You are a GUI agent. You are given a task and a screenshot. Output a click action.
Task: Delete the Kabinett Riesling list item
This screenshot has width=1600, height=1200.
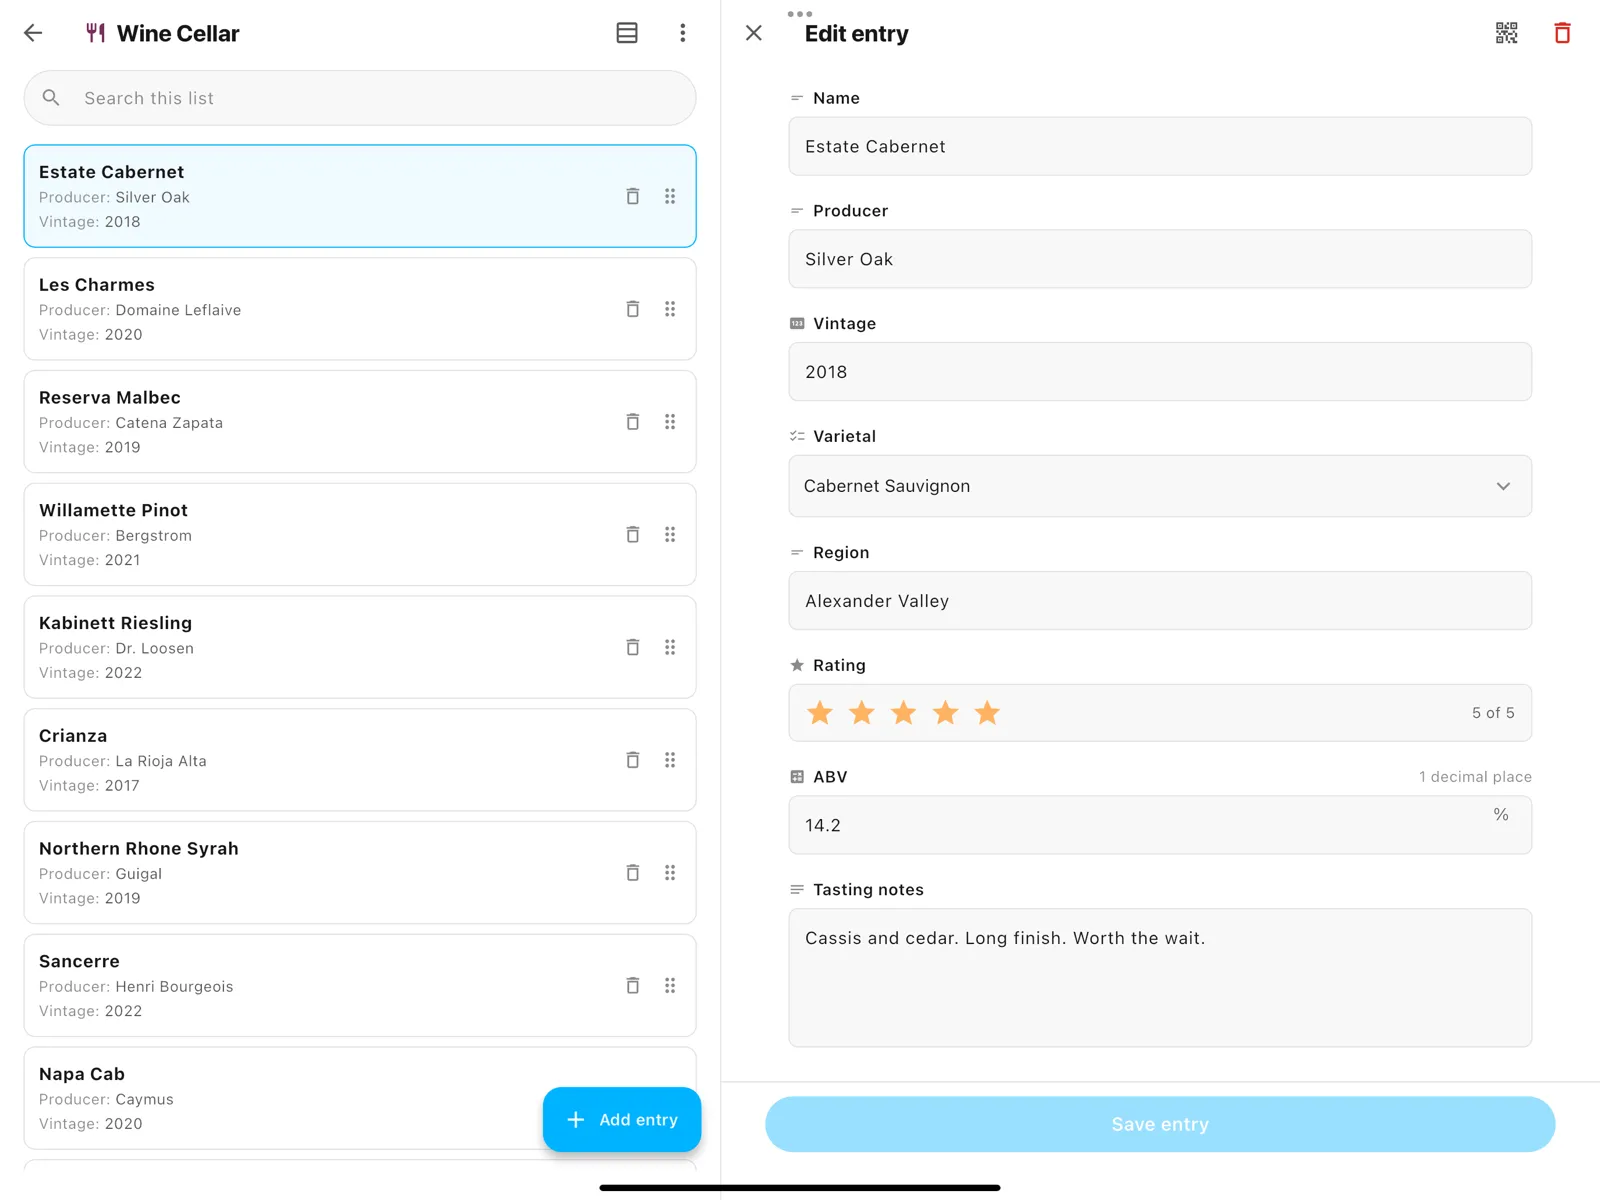pos(633,647)
